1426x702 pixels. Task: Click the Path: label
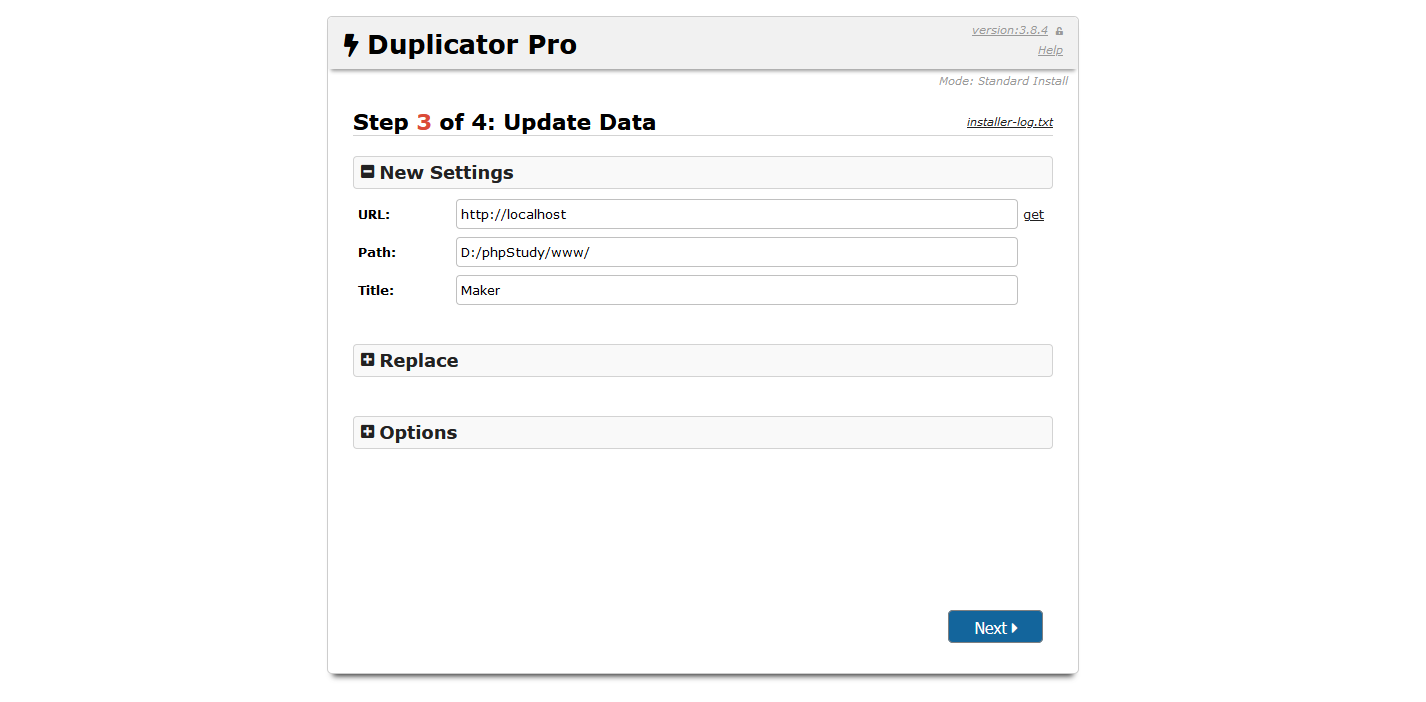(377, 252)
